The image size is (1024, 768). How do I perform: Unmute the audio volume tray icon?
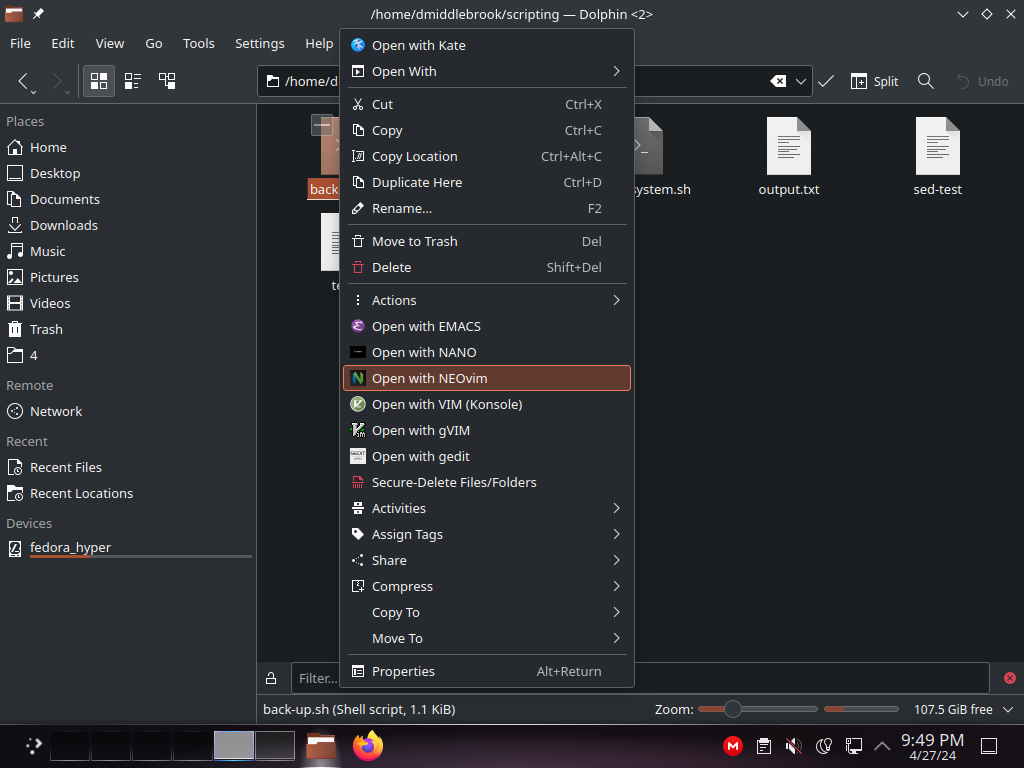click(793, 746)
